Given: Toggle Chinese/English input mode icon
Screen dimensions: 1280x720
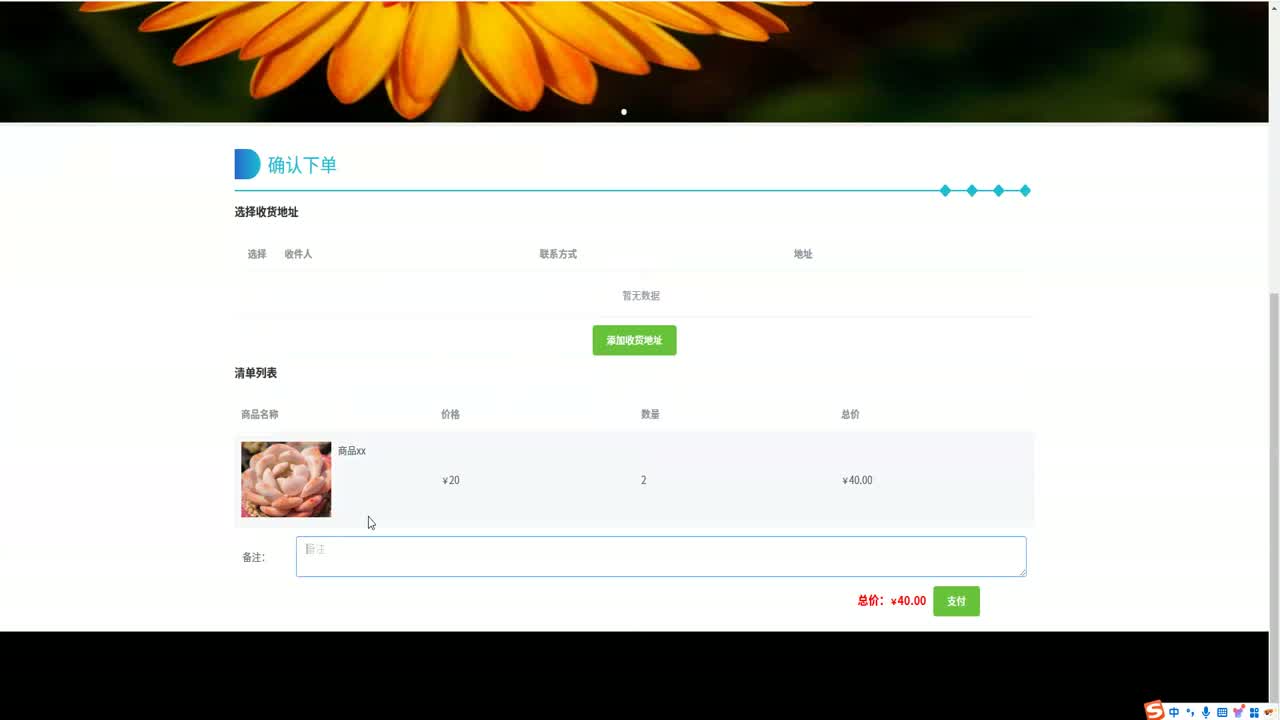Looking at the screenshot, I should [x=1174, y=712].
